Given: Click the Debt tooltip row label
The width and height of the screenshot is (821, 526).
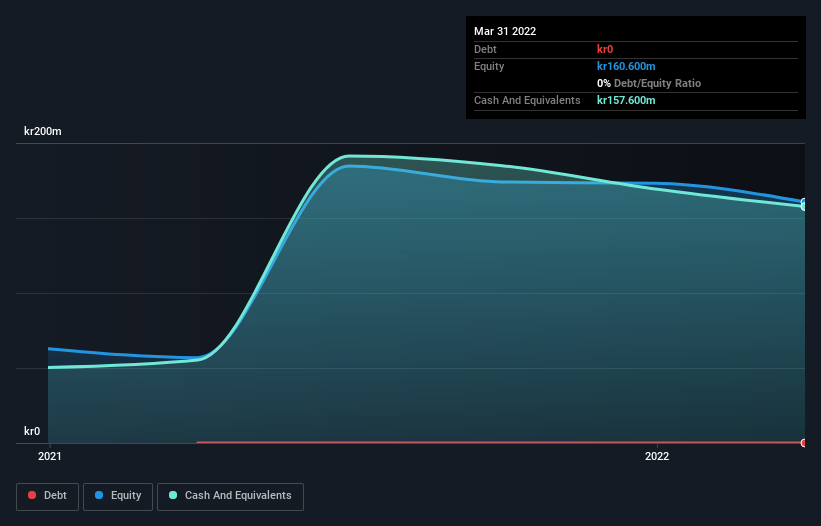Looking at the screenshot, I should click(485, 49).
